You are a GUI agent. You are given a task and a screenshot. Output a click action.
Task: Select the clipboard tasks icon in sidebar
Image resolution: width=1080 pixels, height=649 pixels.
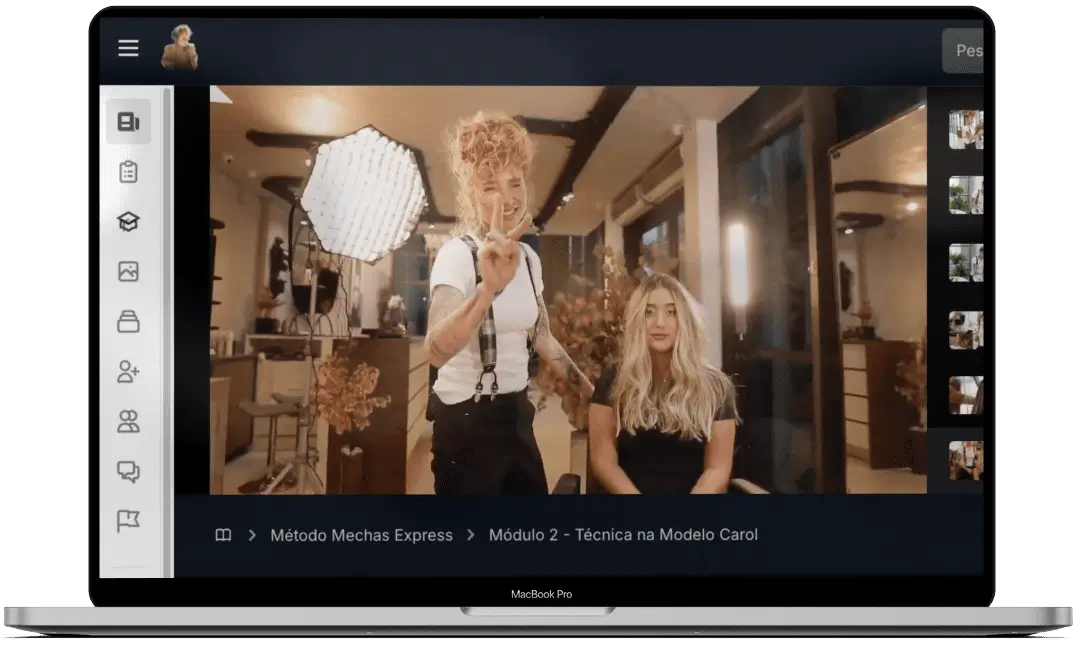tap(128, 172)
